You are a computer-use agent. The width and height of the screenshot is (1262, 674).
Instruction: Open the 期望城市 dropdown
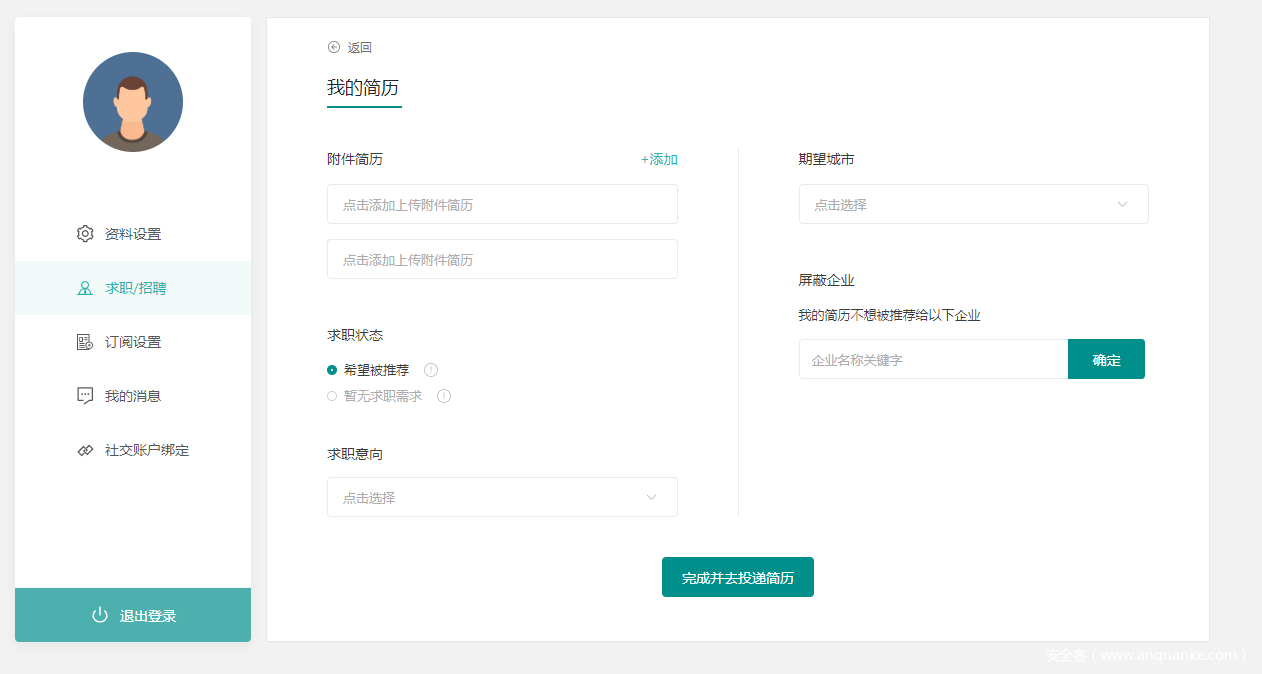pyautogui.click(x=973, y=204)
